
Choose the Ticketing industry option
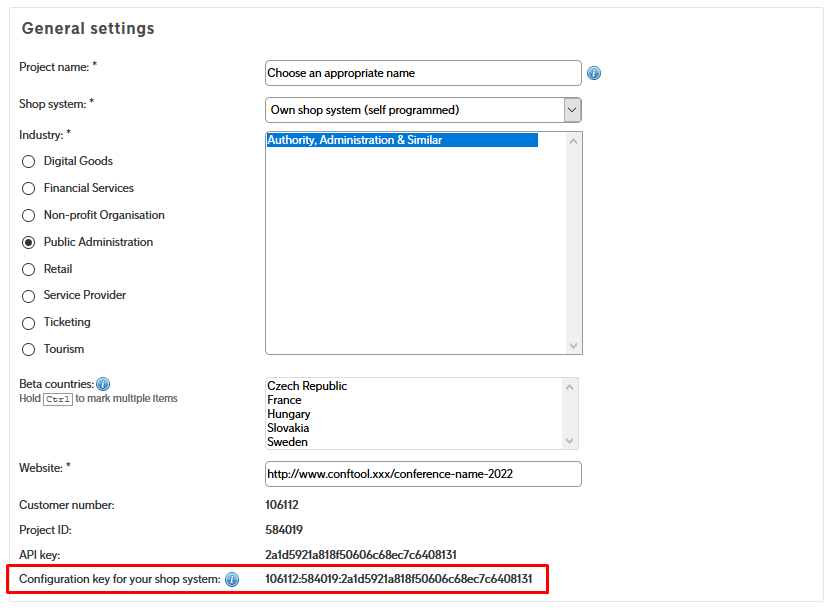(29, 323)
